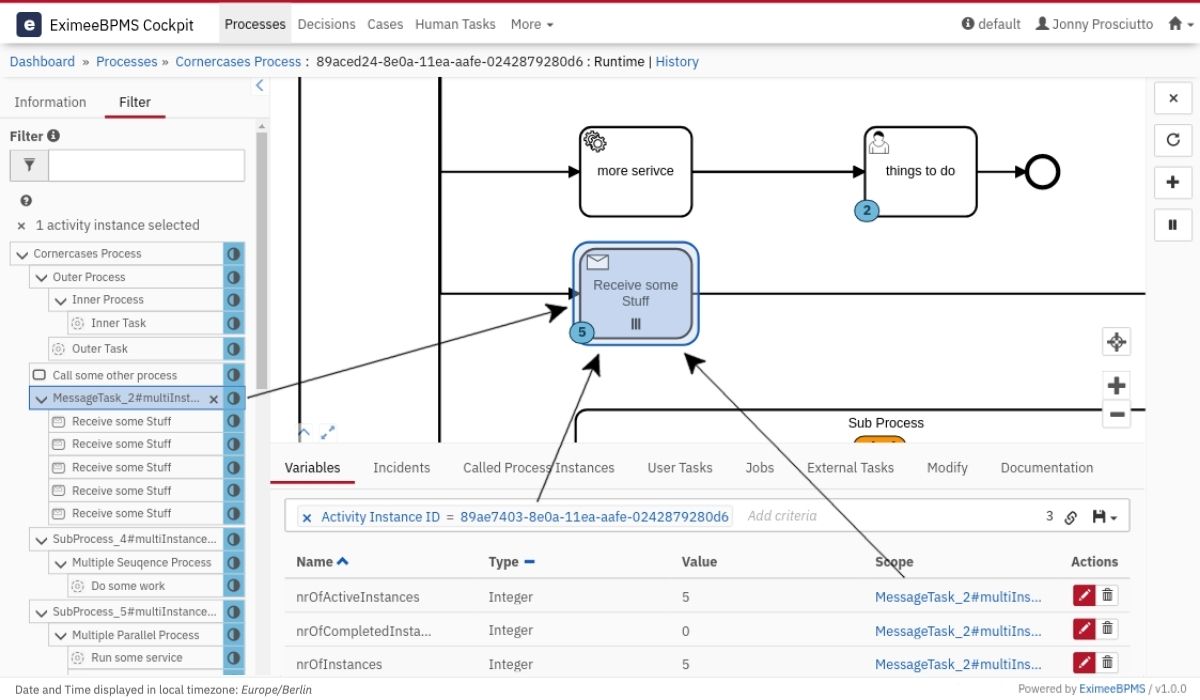Copy link to current search

tap(1070, 517)
